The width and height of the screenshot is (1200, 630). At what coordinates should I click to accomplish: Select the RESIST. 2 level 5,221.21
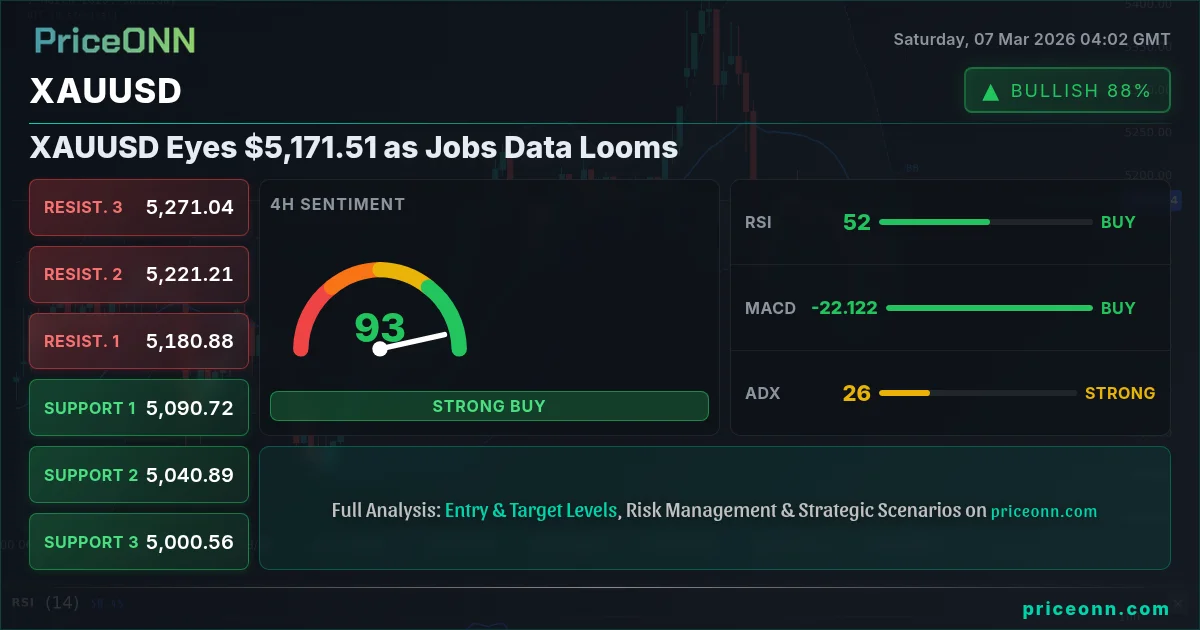click(139, 274)
